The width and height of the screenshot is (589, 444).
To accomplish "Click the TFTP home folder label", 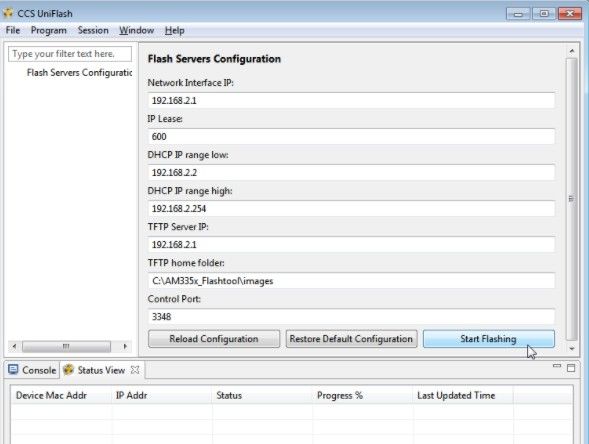I will 186,263.
